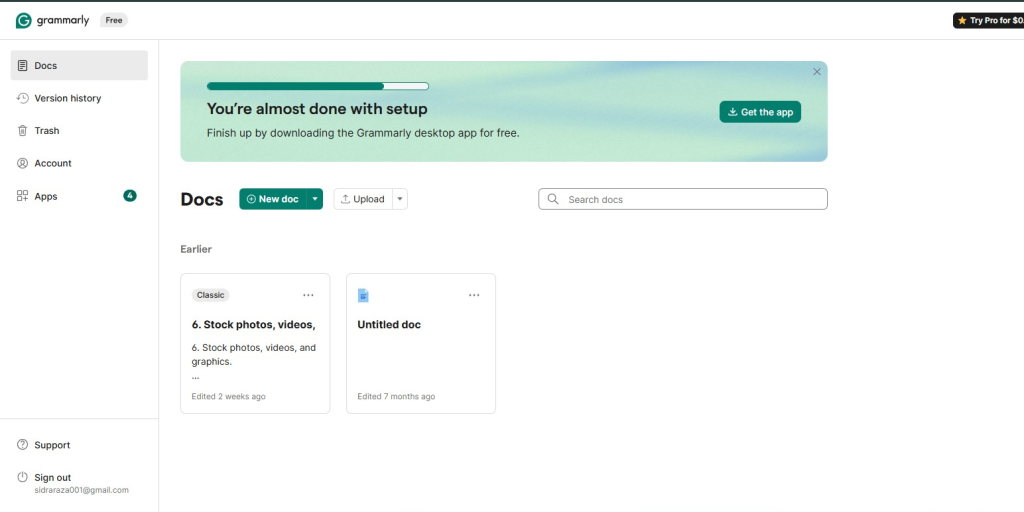The image size is (1024, 512).
Task: Click 'Edited 7 months ago' text
Action: click(x=396, y=396)
